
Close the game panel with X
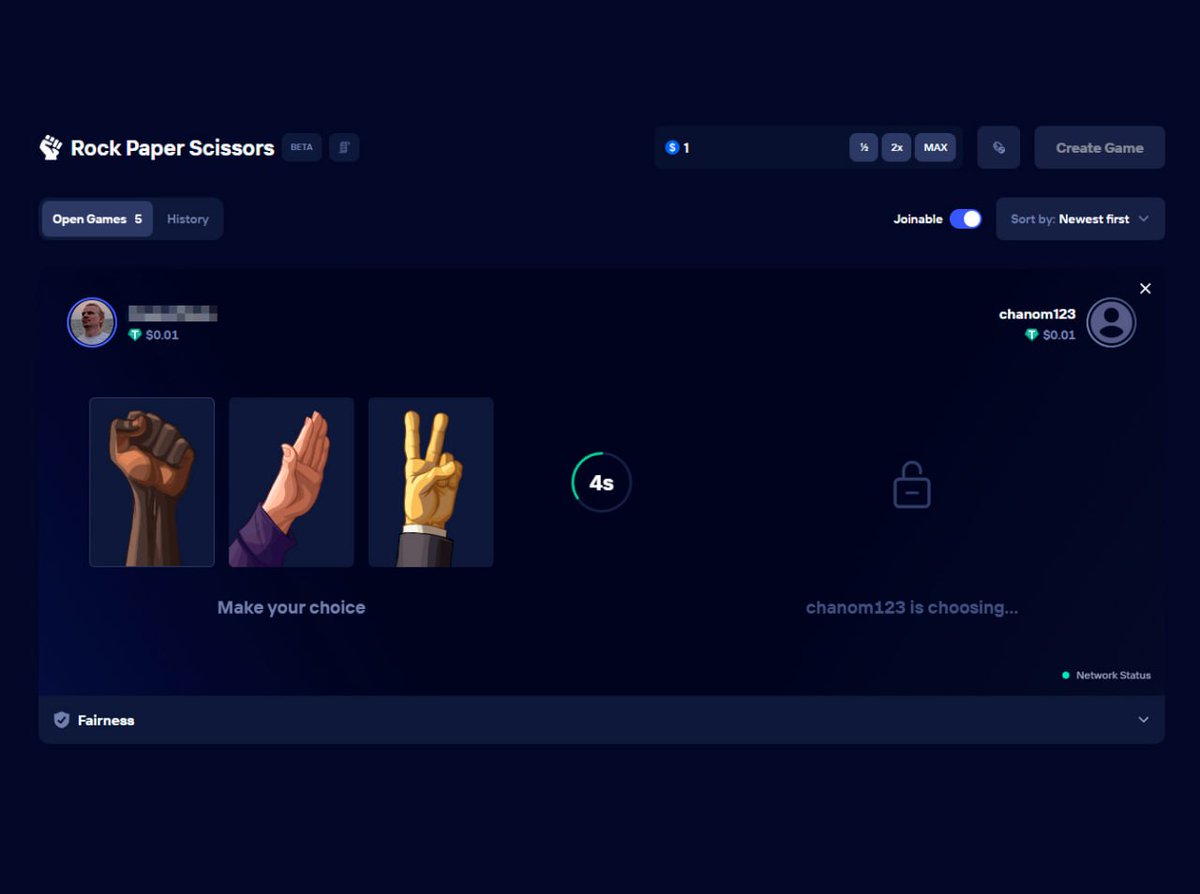(1145, 288)
